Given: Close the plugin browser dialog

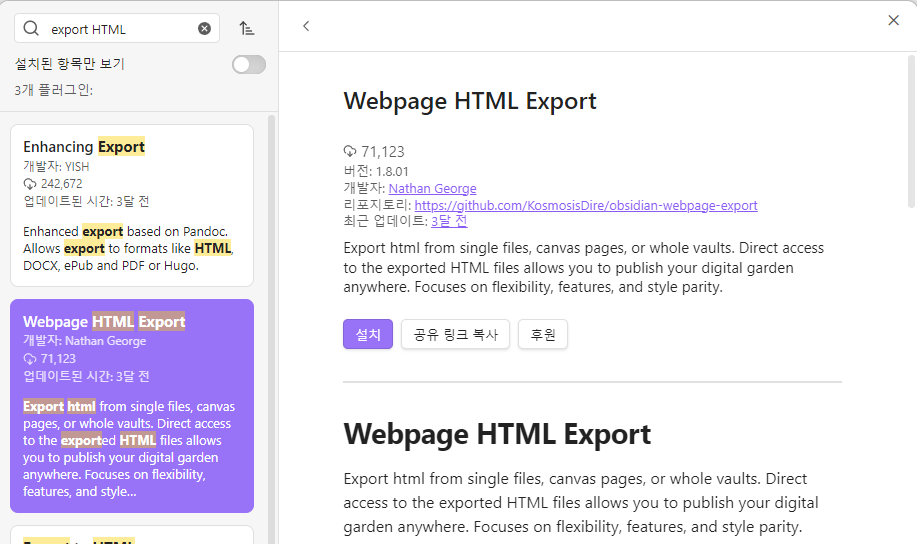Looking at the screenshot, I should pyautogui.click(x=893, y=20).
